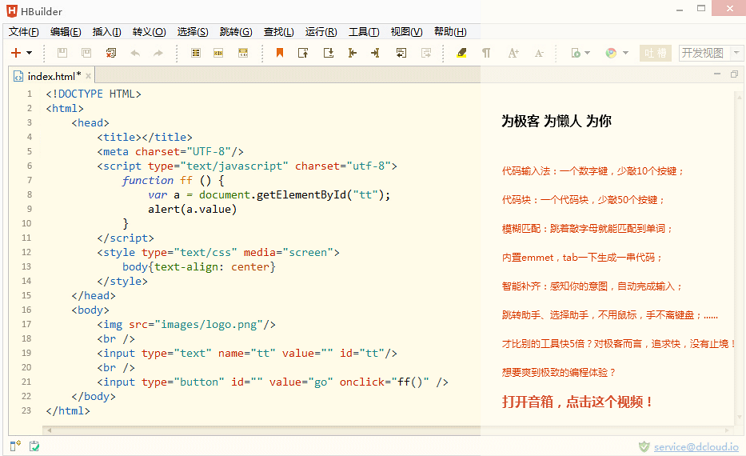Click the Back to last edit icon
Screen dimensions: 746x456
[401, 53]
